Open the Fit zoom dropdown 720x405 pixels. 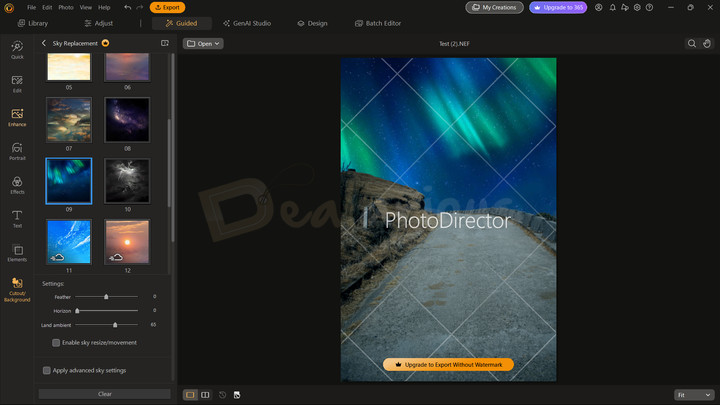pyautogui.click(x=694, y=395)
